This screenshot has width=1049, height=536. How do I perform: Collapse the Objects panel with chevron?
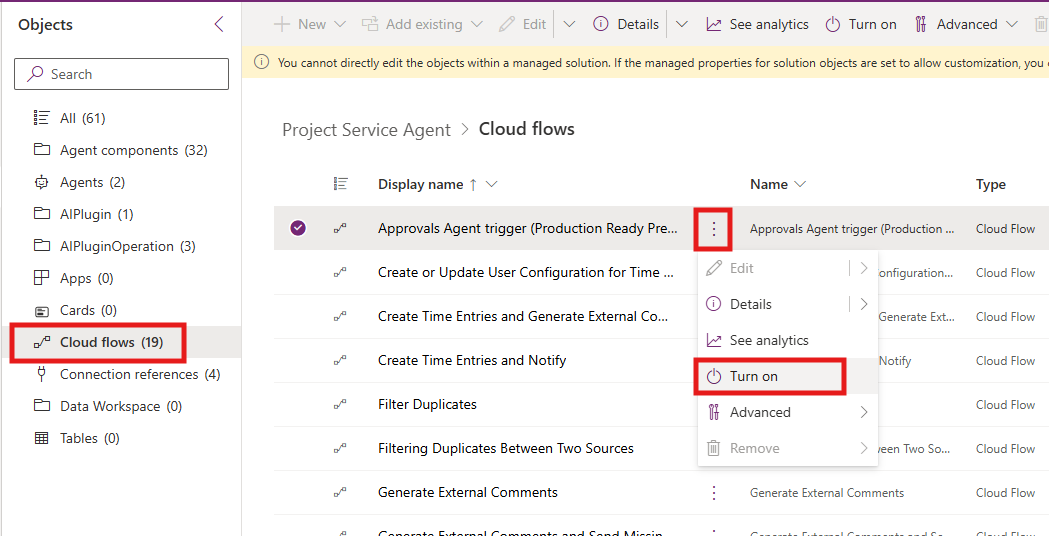point(219,25)
